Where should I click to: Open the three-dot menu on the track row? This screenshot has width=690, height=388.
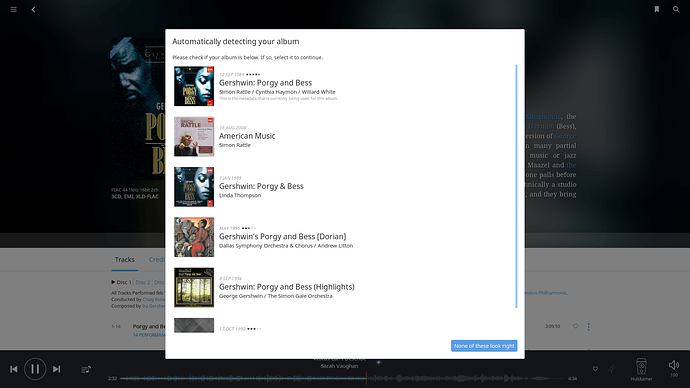tap(588, 326)
